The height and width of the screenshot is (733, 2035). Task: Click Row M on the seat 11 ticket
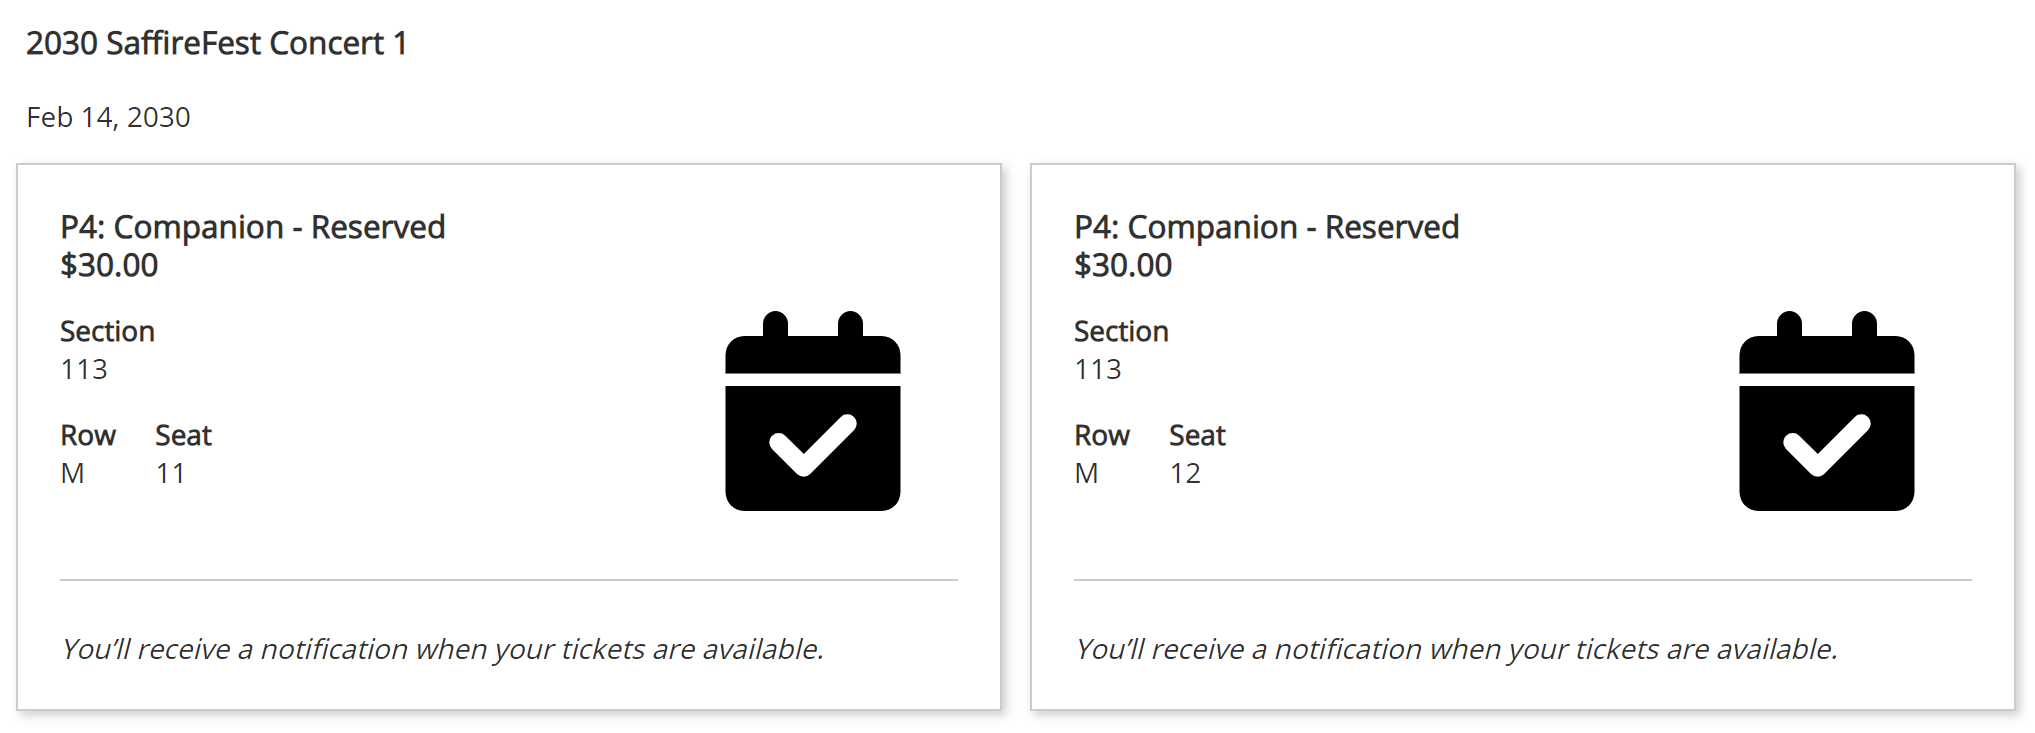[72, 473]
